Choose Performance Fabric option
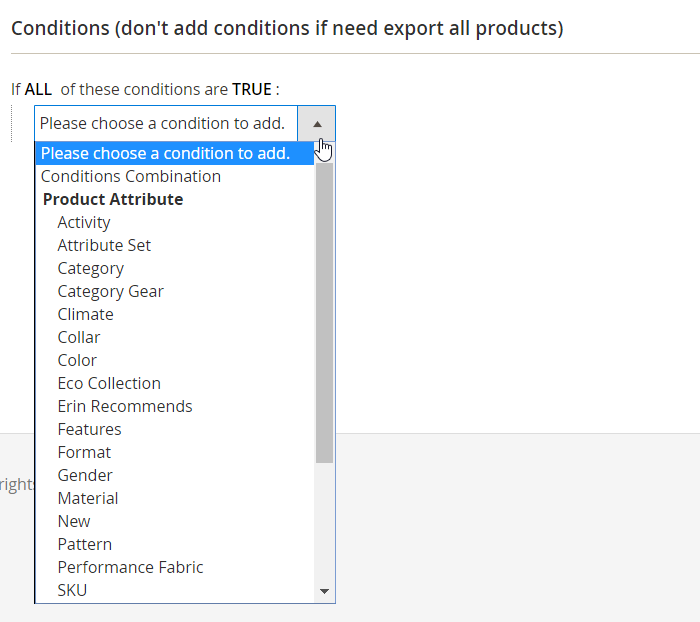The height and width of the screenshot is (622, 700). 130,567
